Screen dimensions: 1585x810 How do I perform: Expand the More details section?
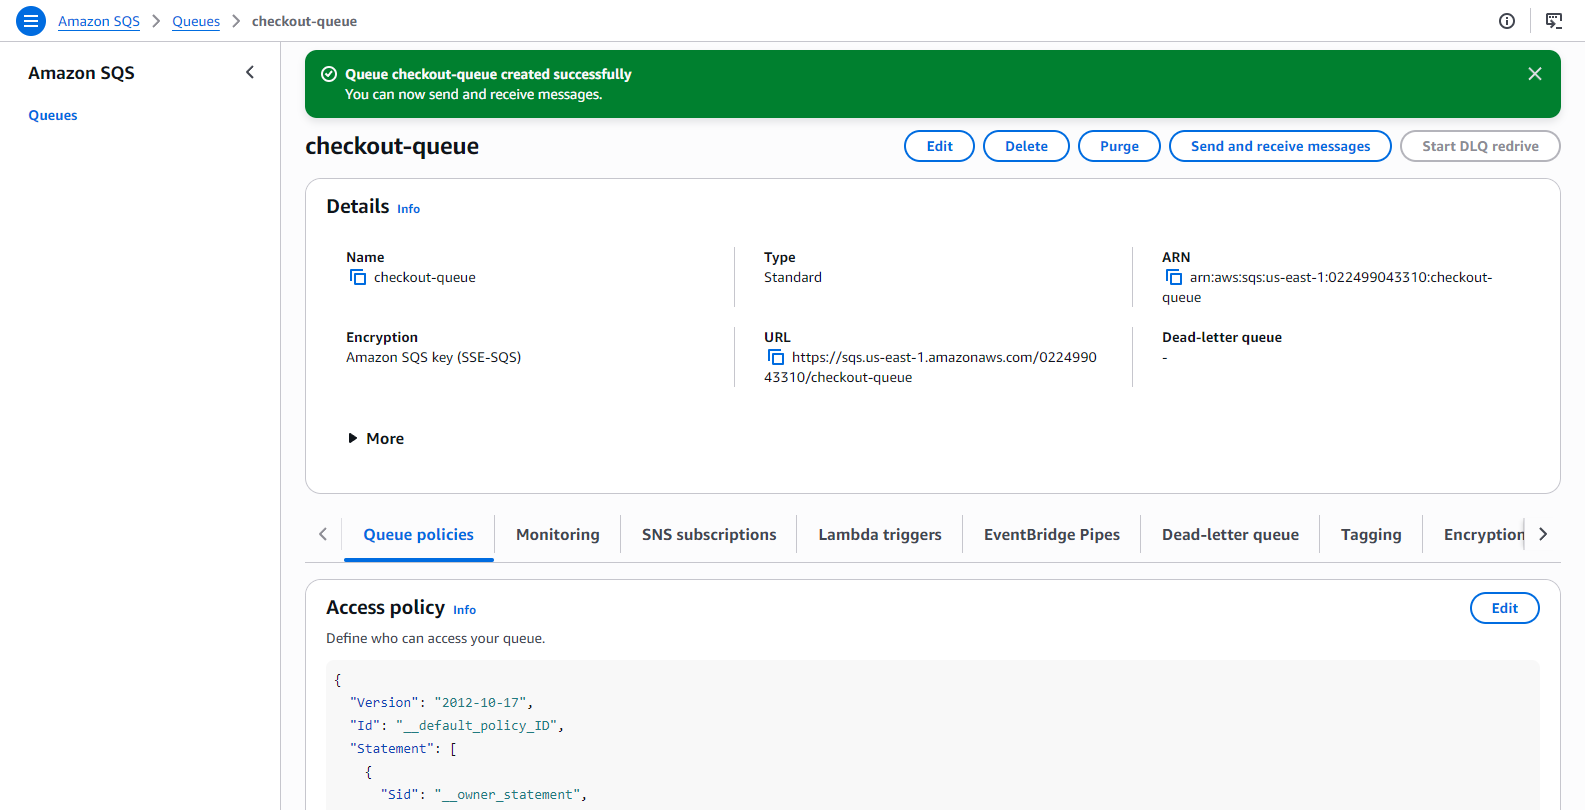point(376,438)
